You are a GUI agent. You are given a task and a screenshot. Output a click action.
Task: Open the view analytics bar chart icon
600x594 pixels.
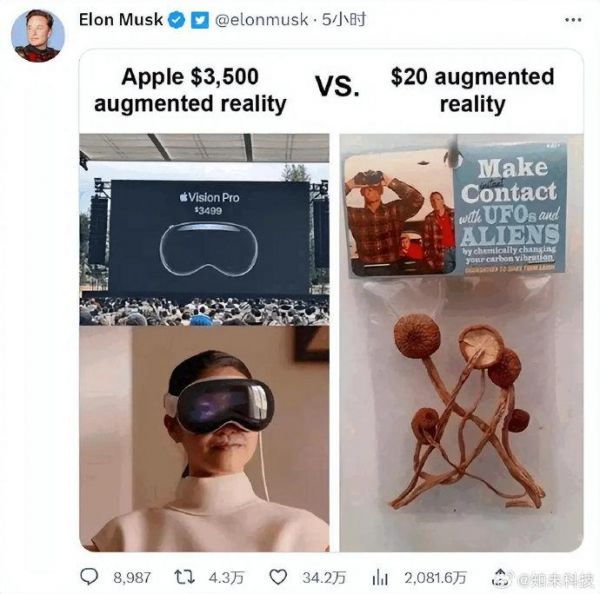380,577
